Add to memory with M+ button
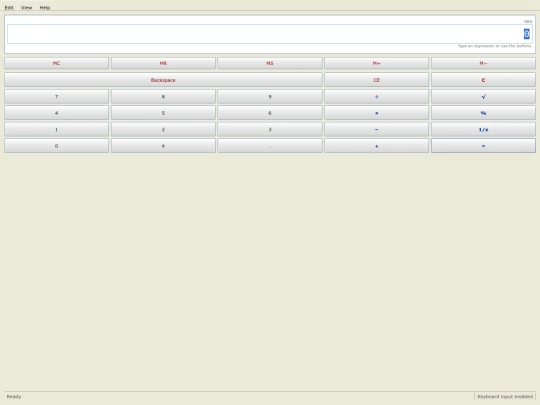The image size is (540, 405). (376, 63)
